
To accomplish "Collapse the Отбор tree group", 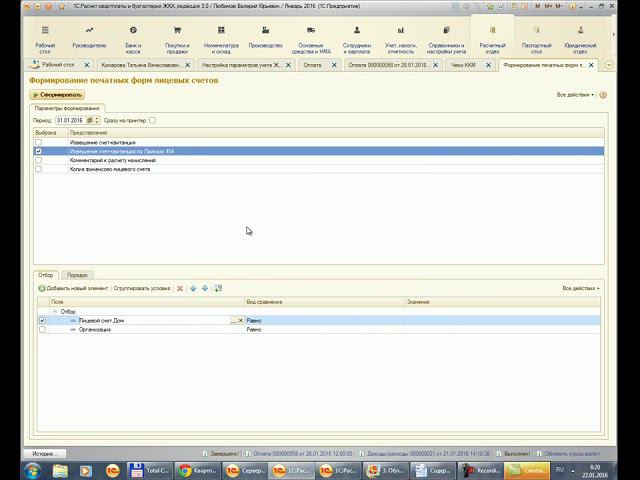I will pyautogui.click(x=55, y=312).
